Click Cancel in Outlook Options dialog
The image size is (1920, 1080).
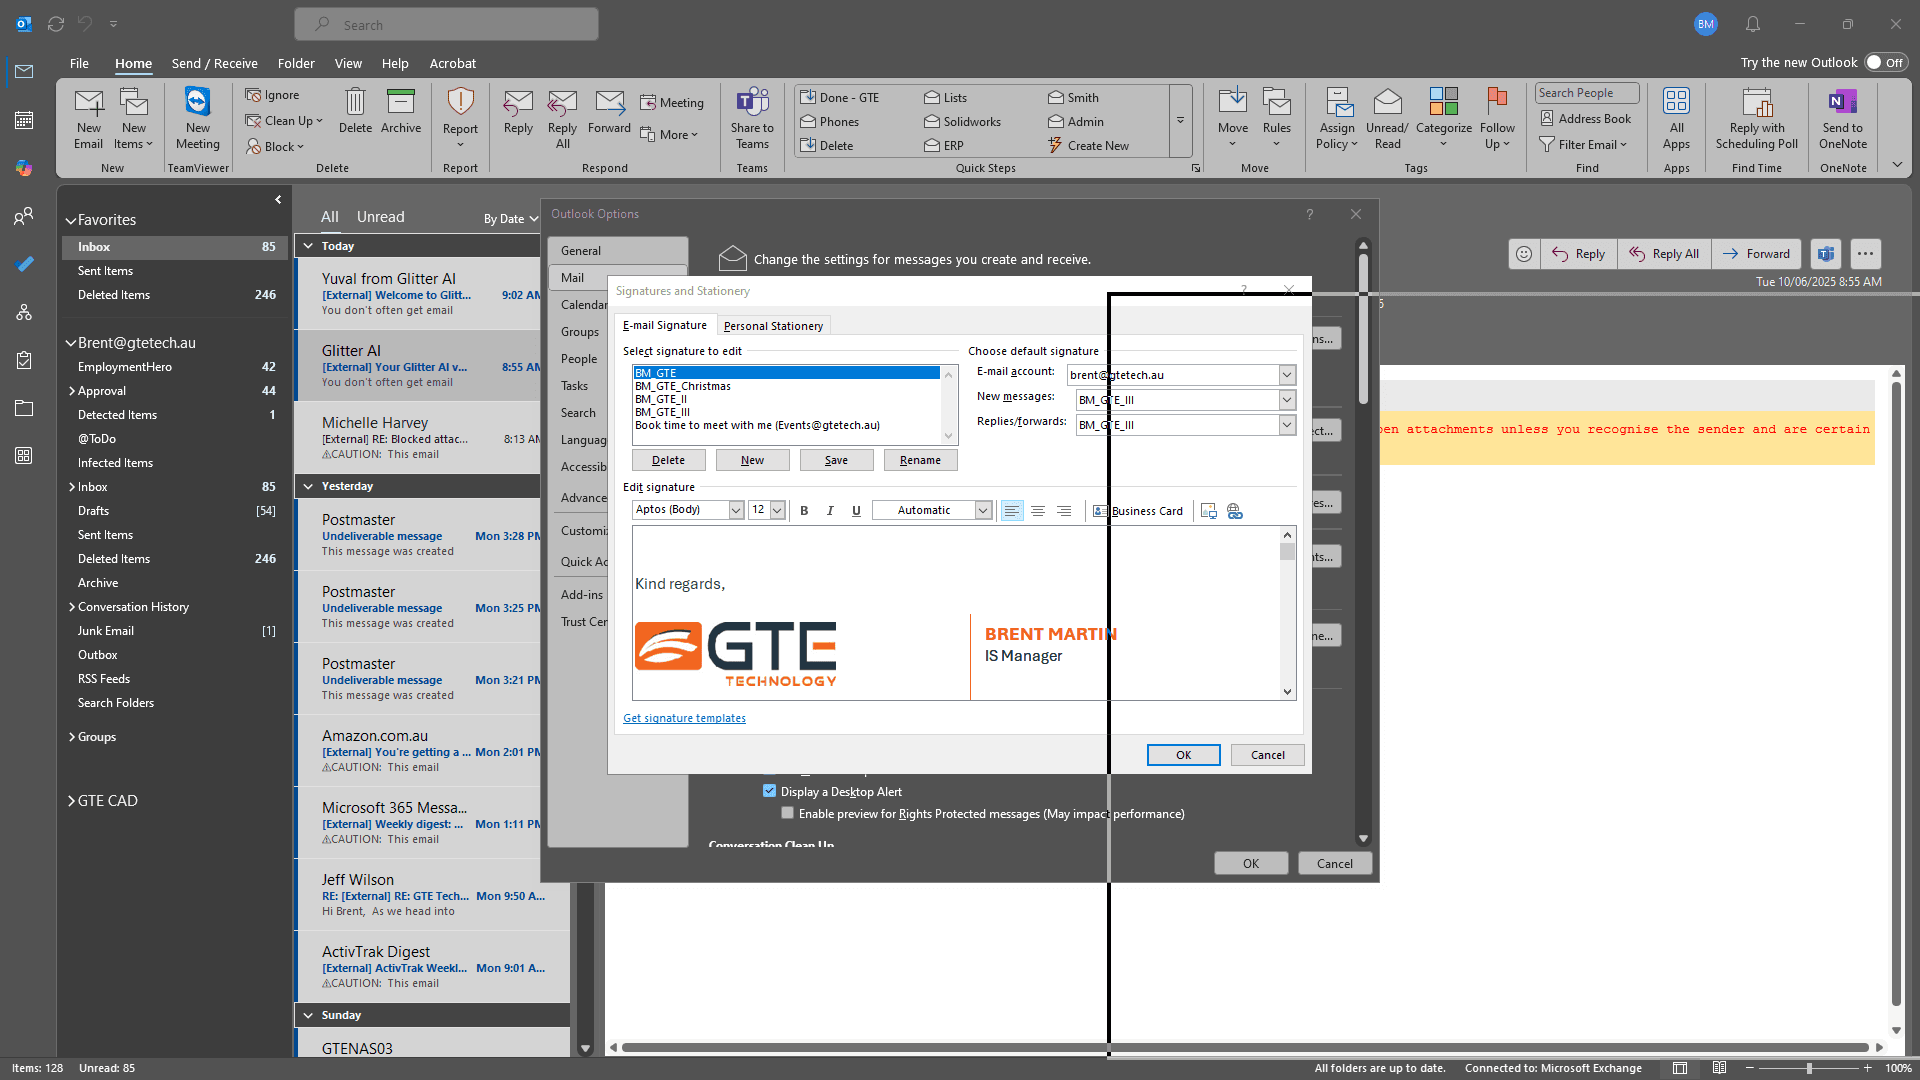[1334, 864]
